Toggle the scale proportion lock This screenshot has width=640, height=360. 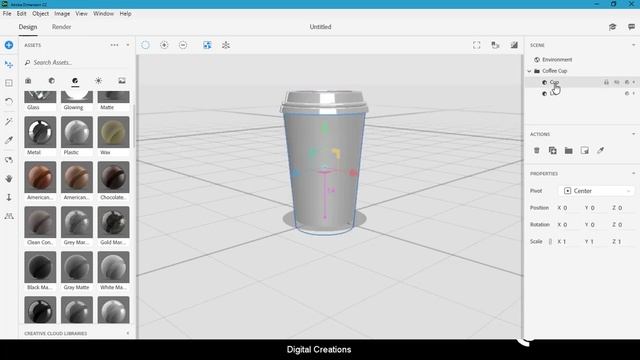tap(550, 242)
